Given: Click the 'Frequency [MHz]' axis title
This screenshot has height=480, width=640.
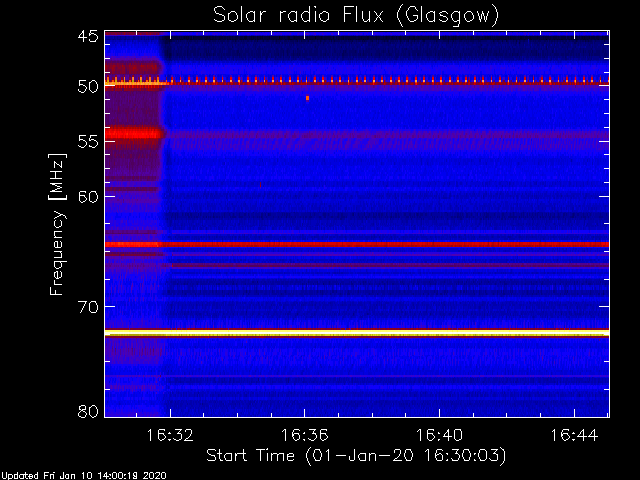Looking at the screenshot, I should [x=57, y=224].
